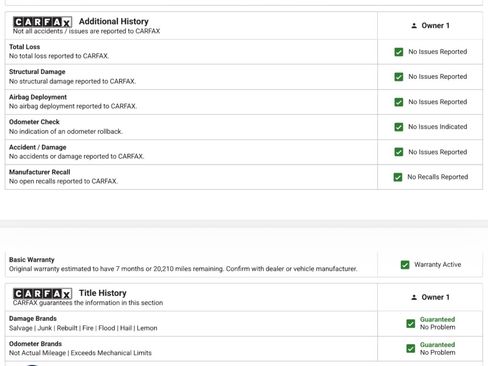Click the original warranty estimate description
Image resolution: width=488 pixels, height=366 pixels.
(x=183, y=269)
